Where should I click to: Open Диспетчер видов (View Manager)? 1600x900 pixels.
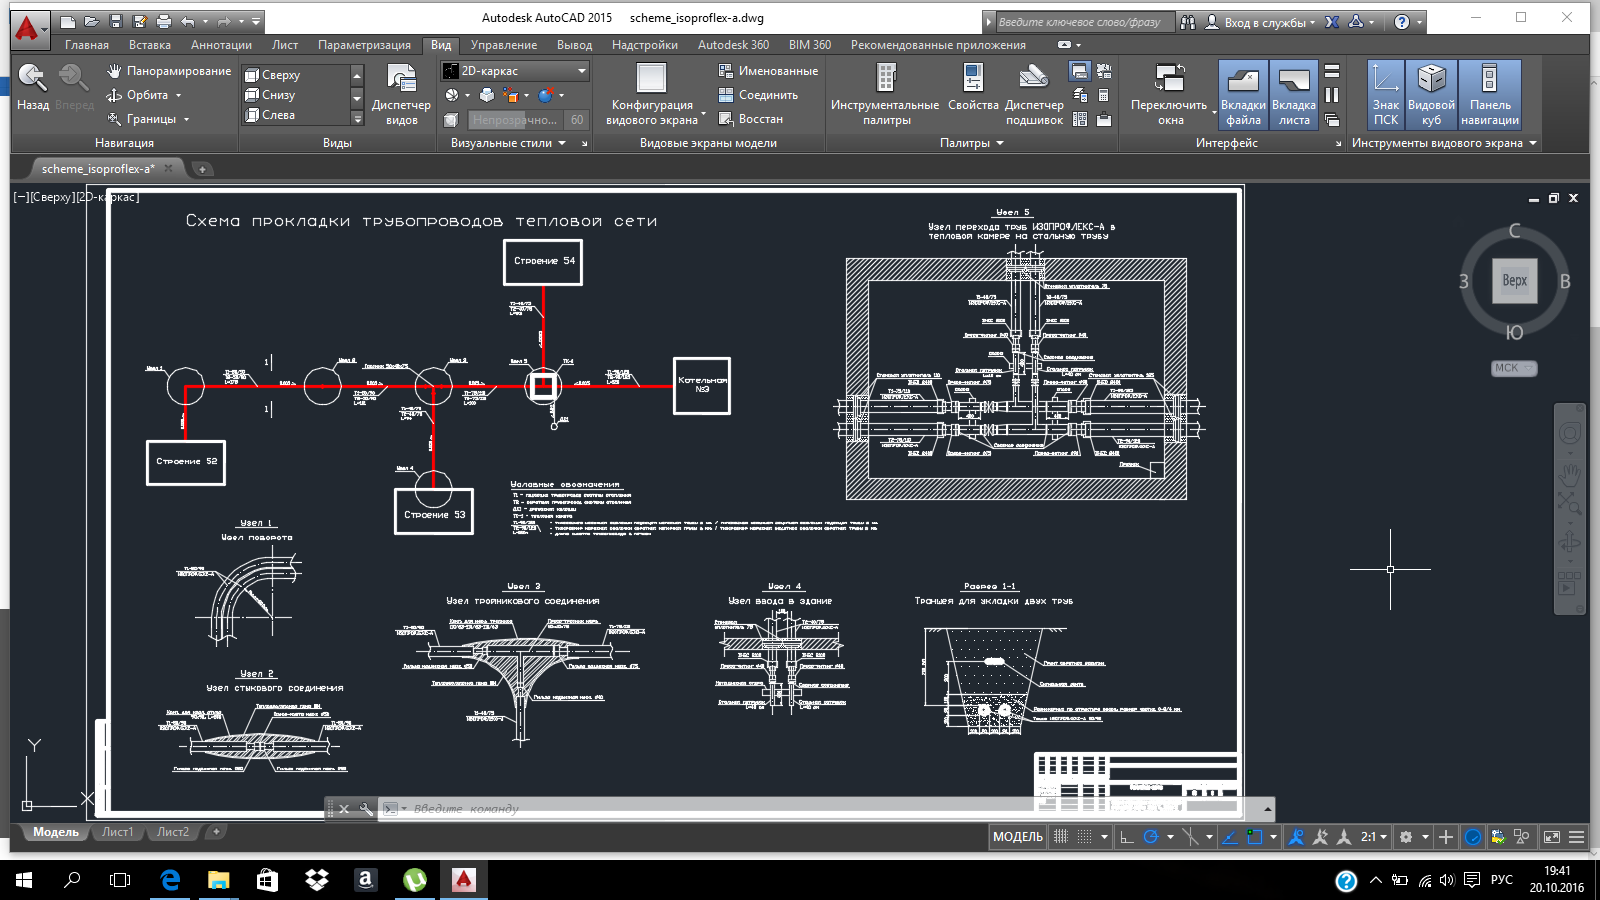tap(401, 95)
